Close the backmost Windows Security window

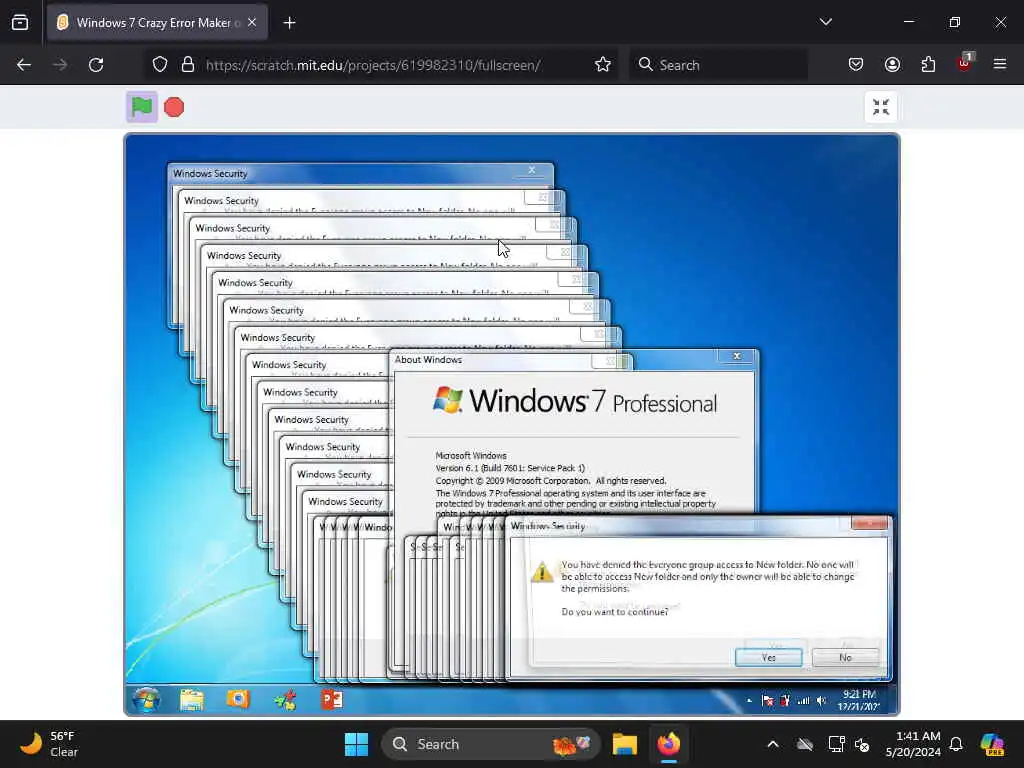coord(532,170)
